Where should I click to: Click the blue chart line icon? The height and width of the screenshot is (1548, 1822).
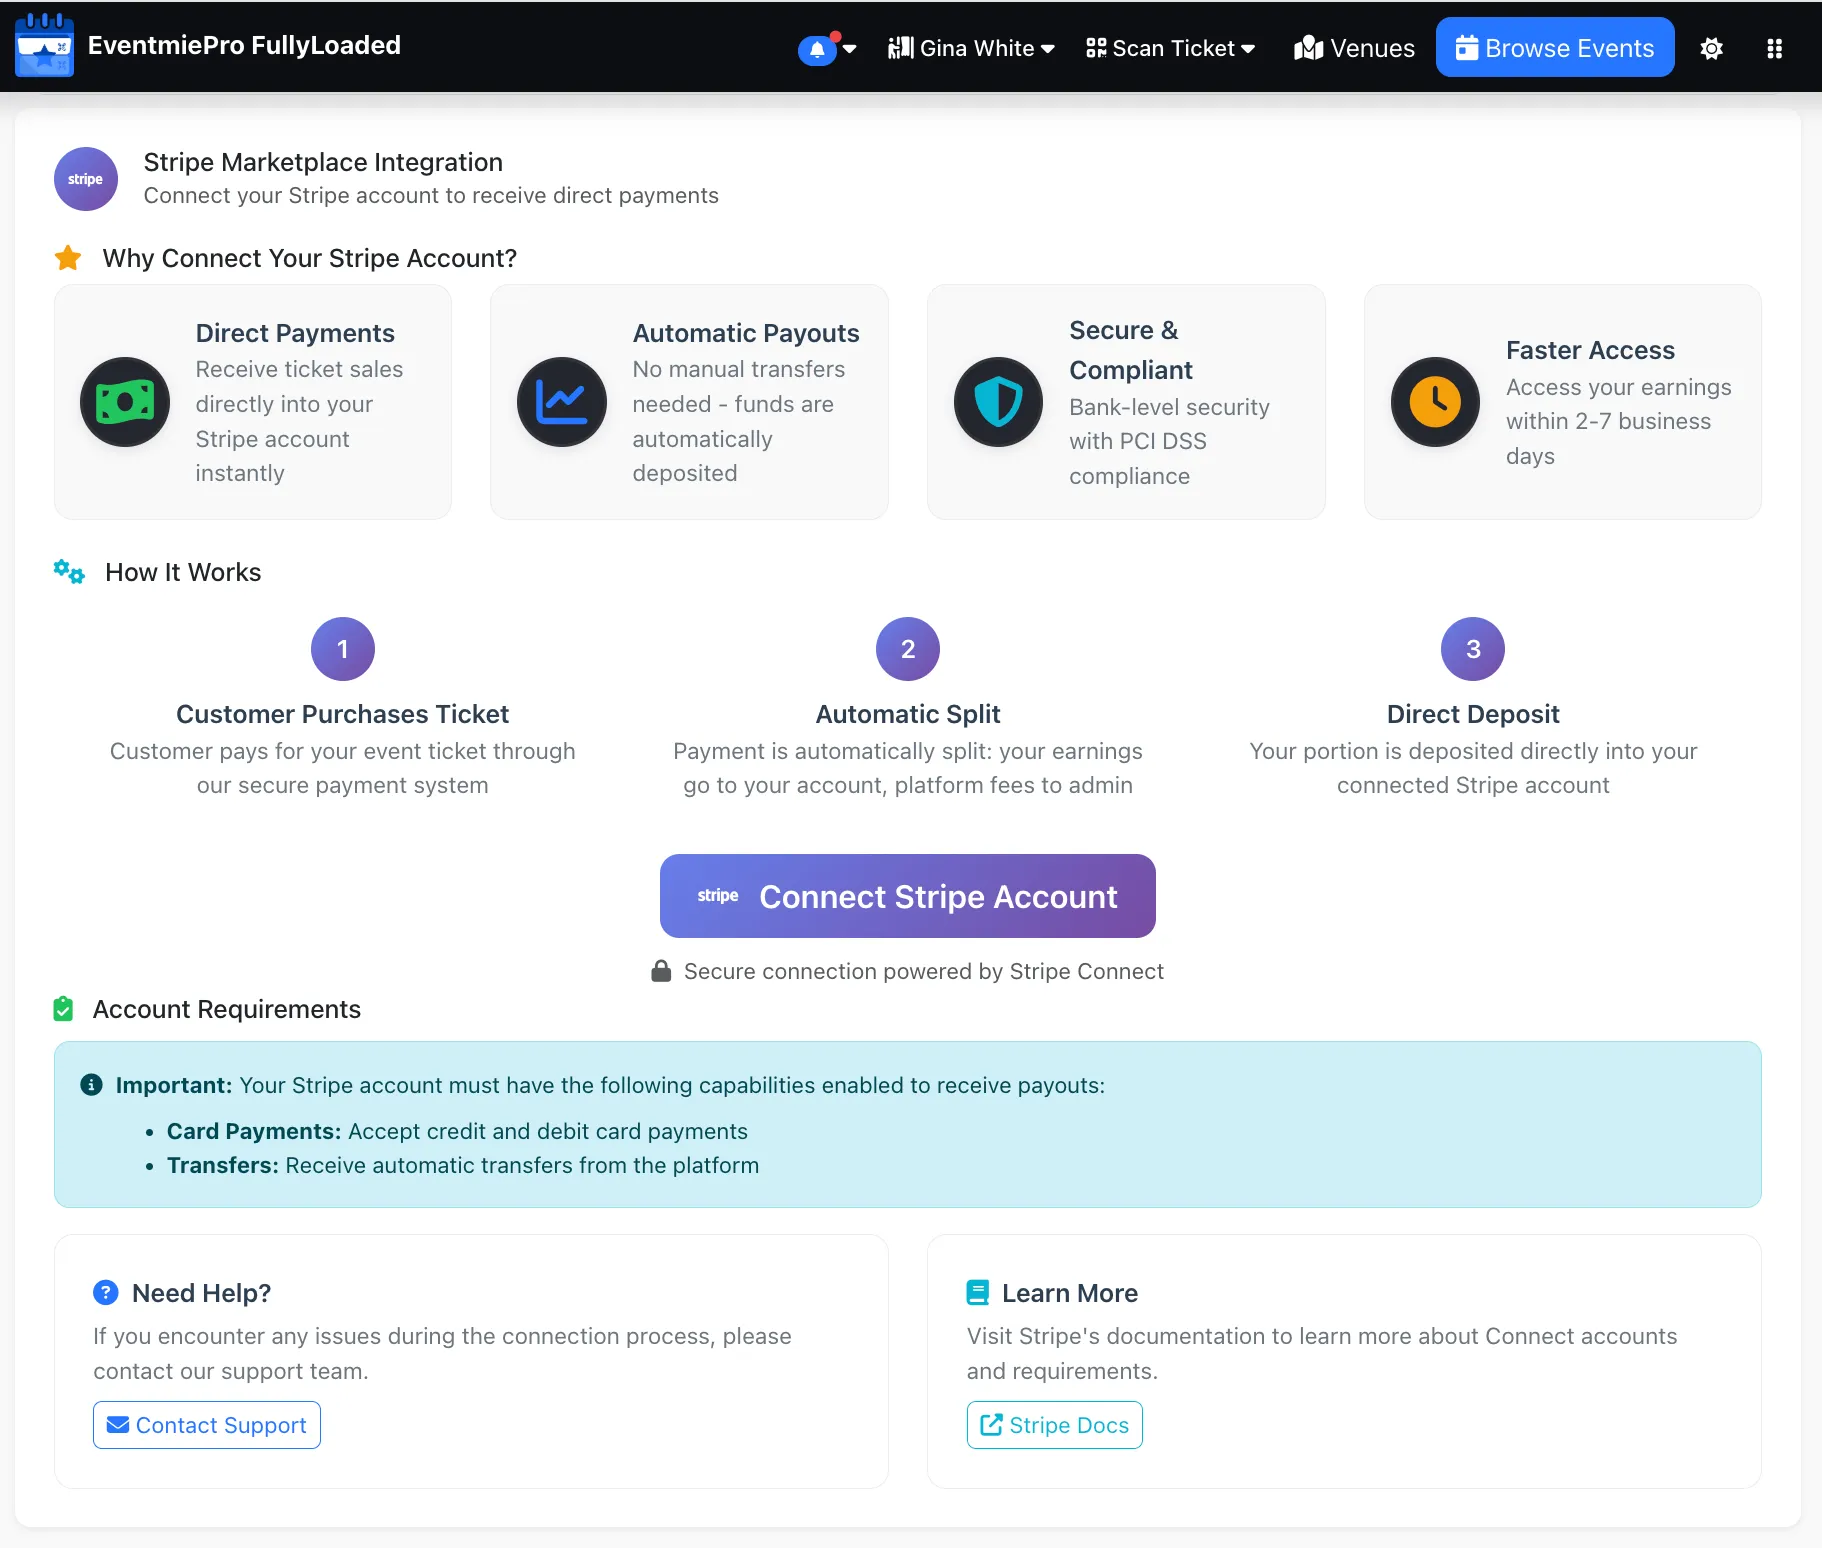pos(562,402)
